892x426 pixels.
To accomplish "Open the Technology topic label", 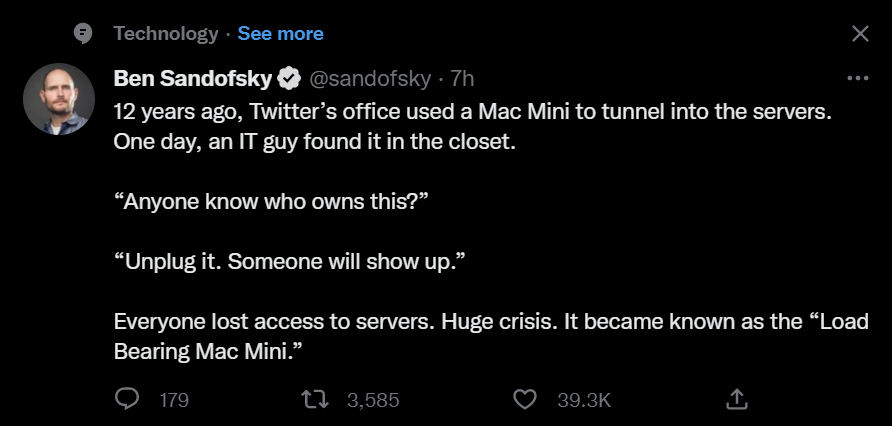I will tap(165, 34).
